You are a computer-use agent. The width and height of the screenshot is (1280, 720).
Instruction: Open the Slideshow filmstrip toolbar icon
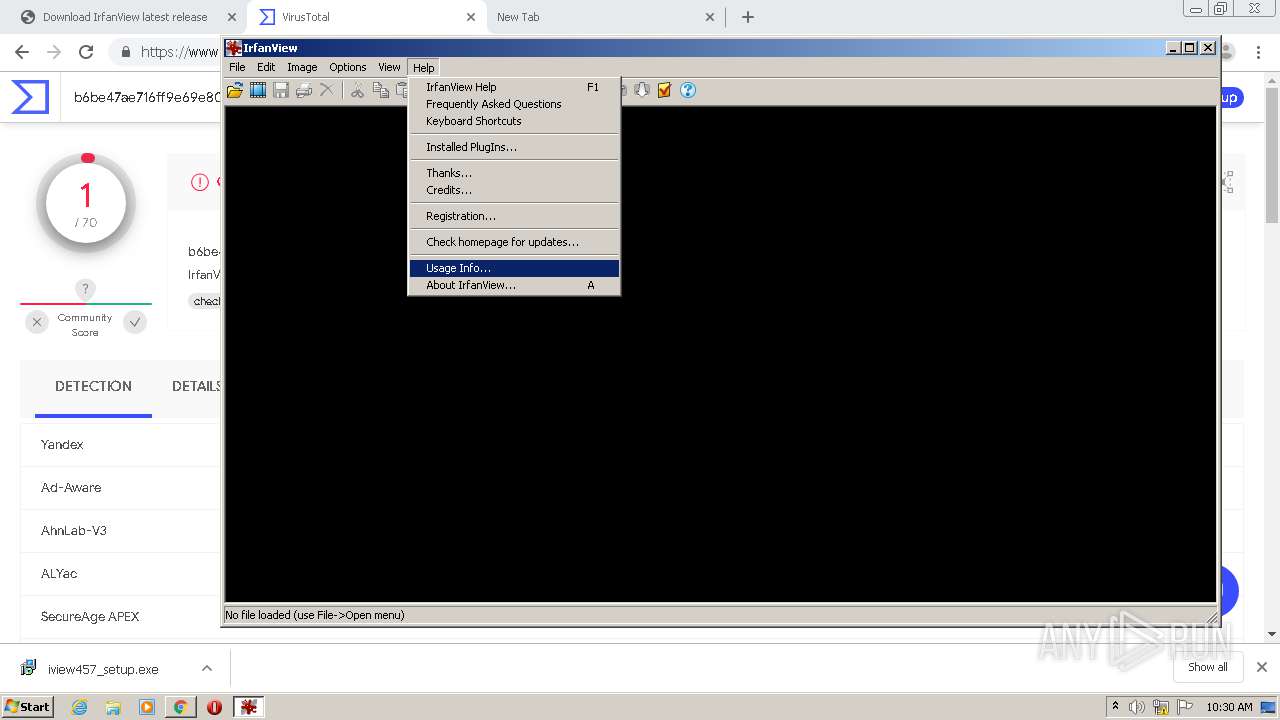click(x=258, y=90)
